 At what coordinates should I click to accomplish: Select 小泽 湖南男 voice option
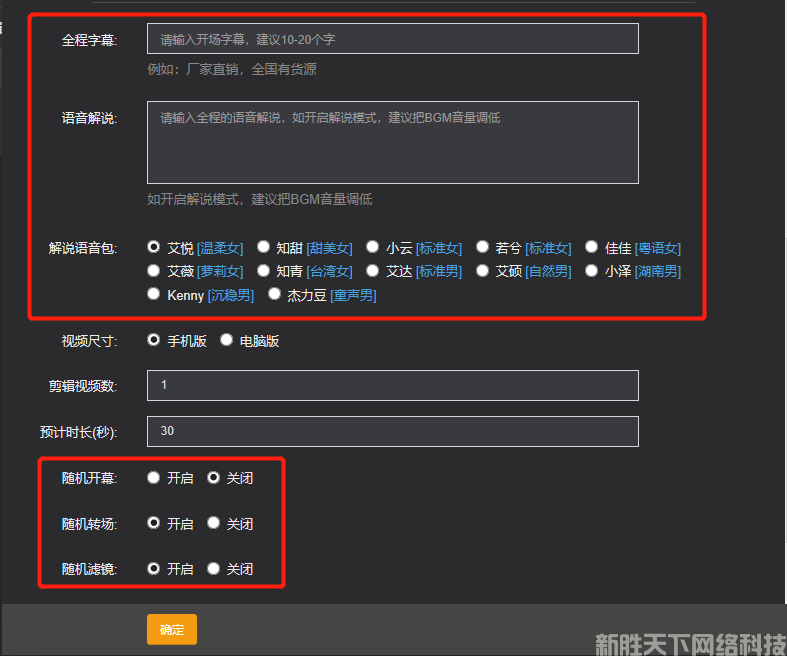[x=592, y=271]
